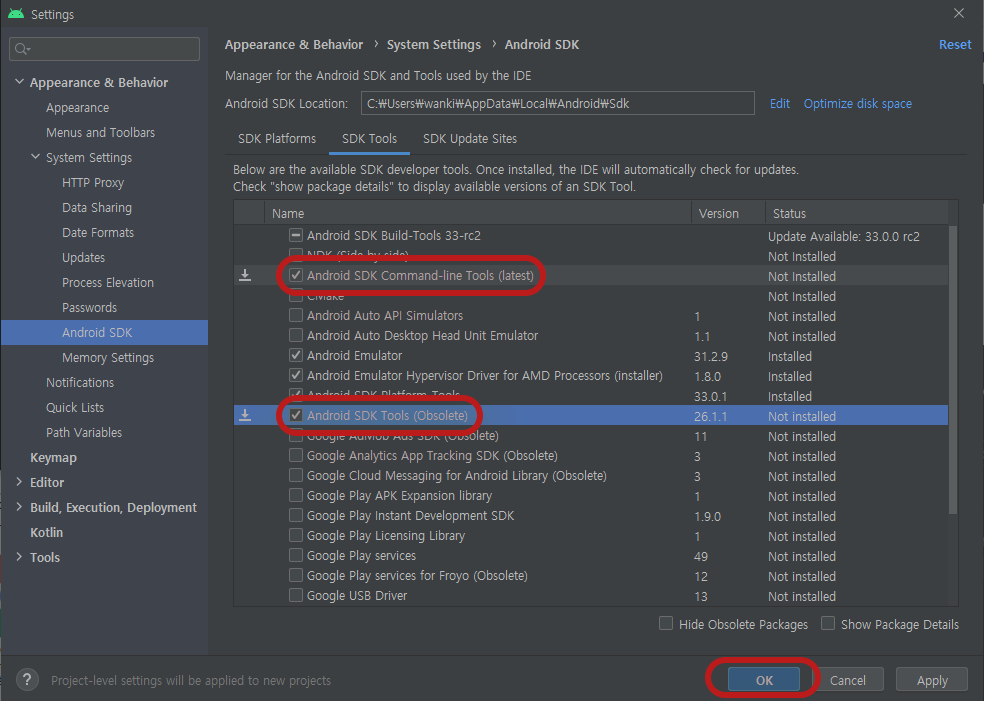Click download icon beside SDK Tools (Obsolete)
The width and height of the screenshot is (984, 701).
tap(245, 415)
